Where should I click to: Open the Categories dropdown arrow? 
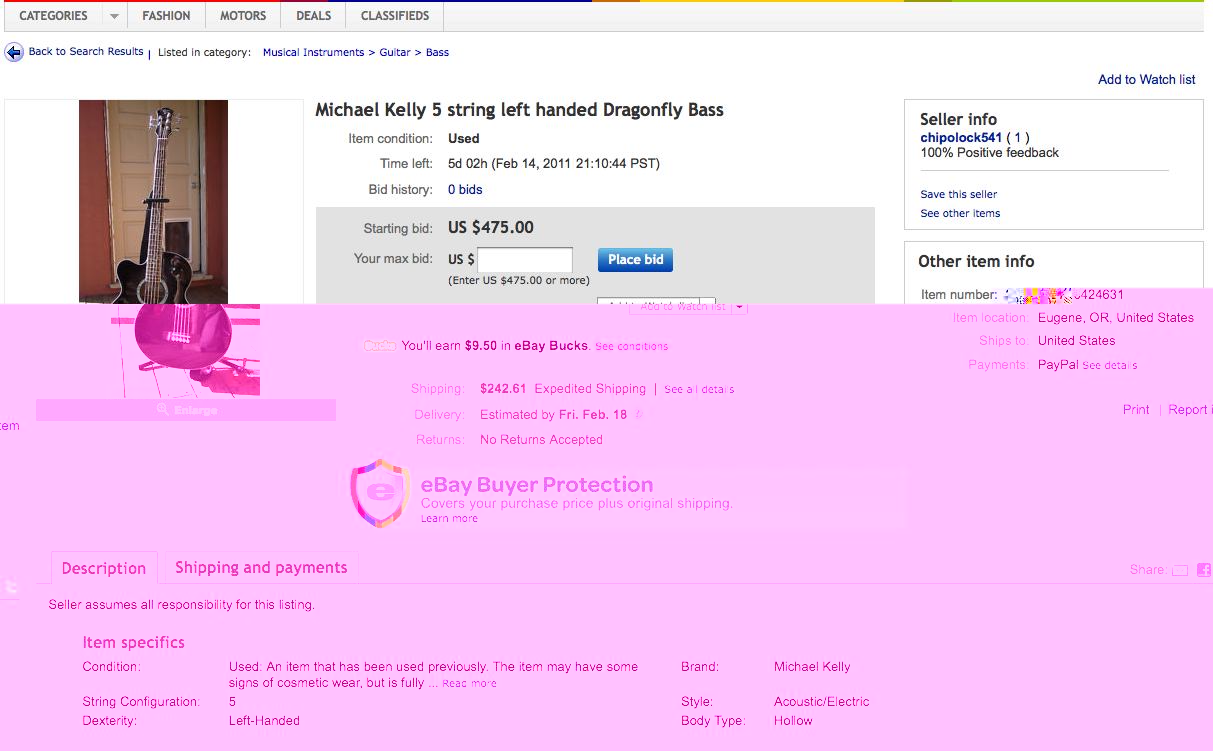click(x=113, y=16)
